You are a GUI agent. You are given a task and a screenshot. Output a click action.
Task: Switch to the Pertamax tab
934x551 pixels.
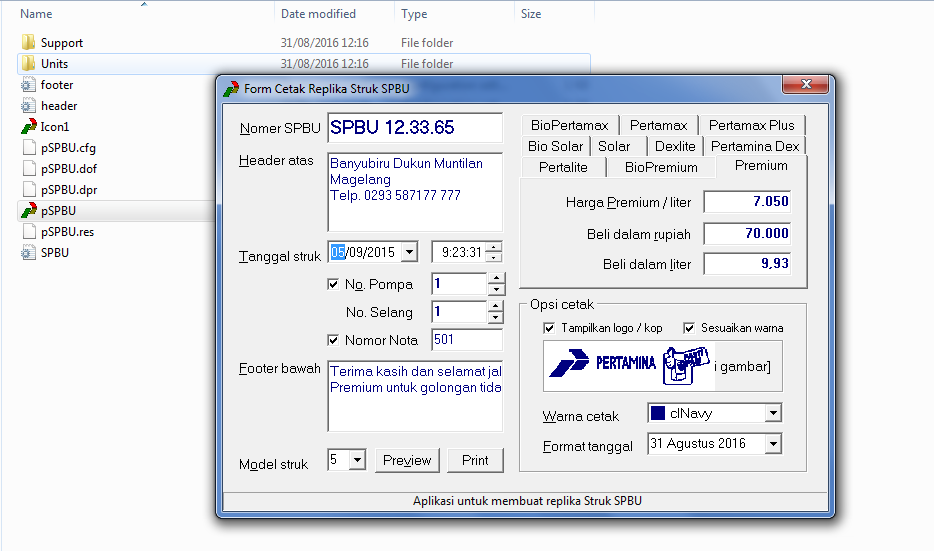pyautogui.click(x=658, y=125)
